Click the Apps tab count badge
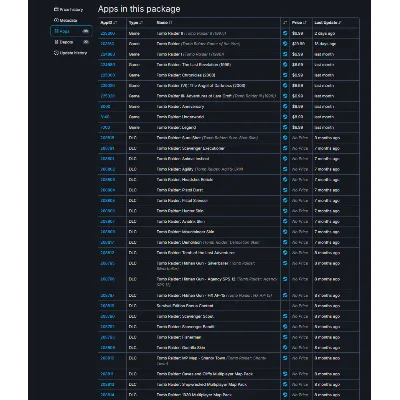Image resolution: width=400 pixels, height=400 pixels. coord(86,31)
